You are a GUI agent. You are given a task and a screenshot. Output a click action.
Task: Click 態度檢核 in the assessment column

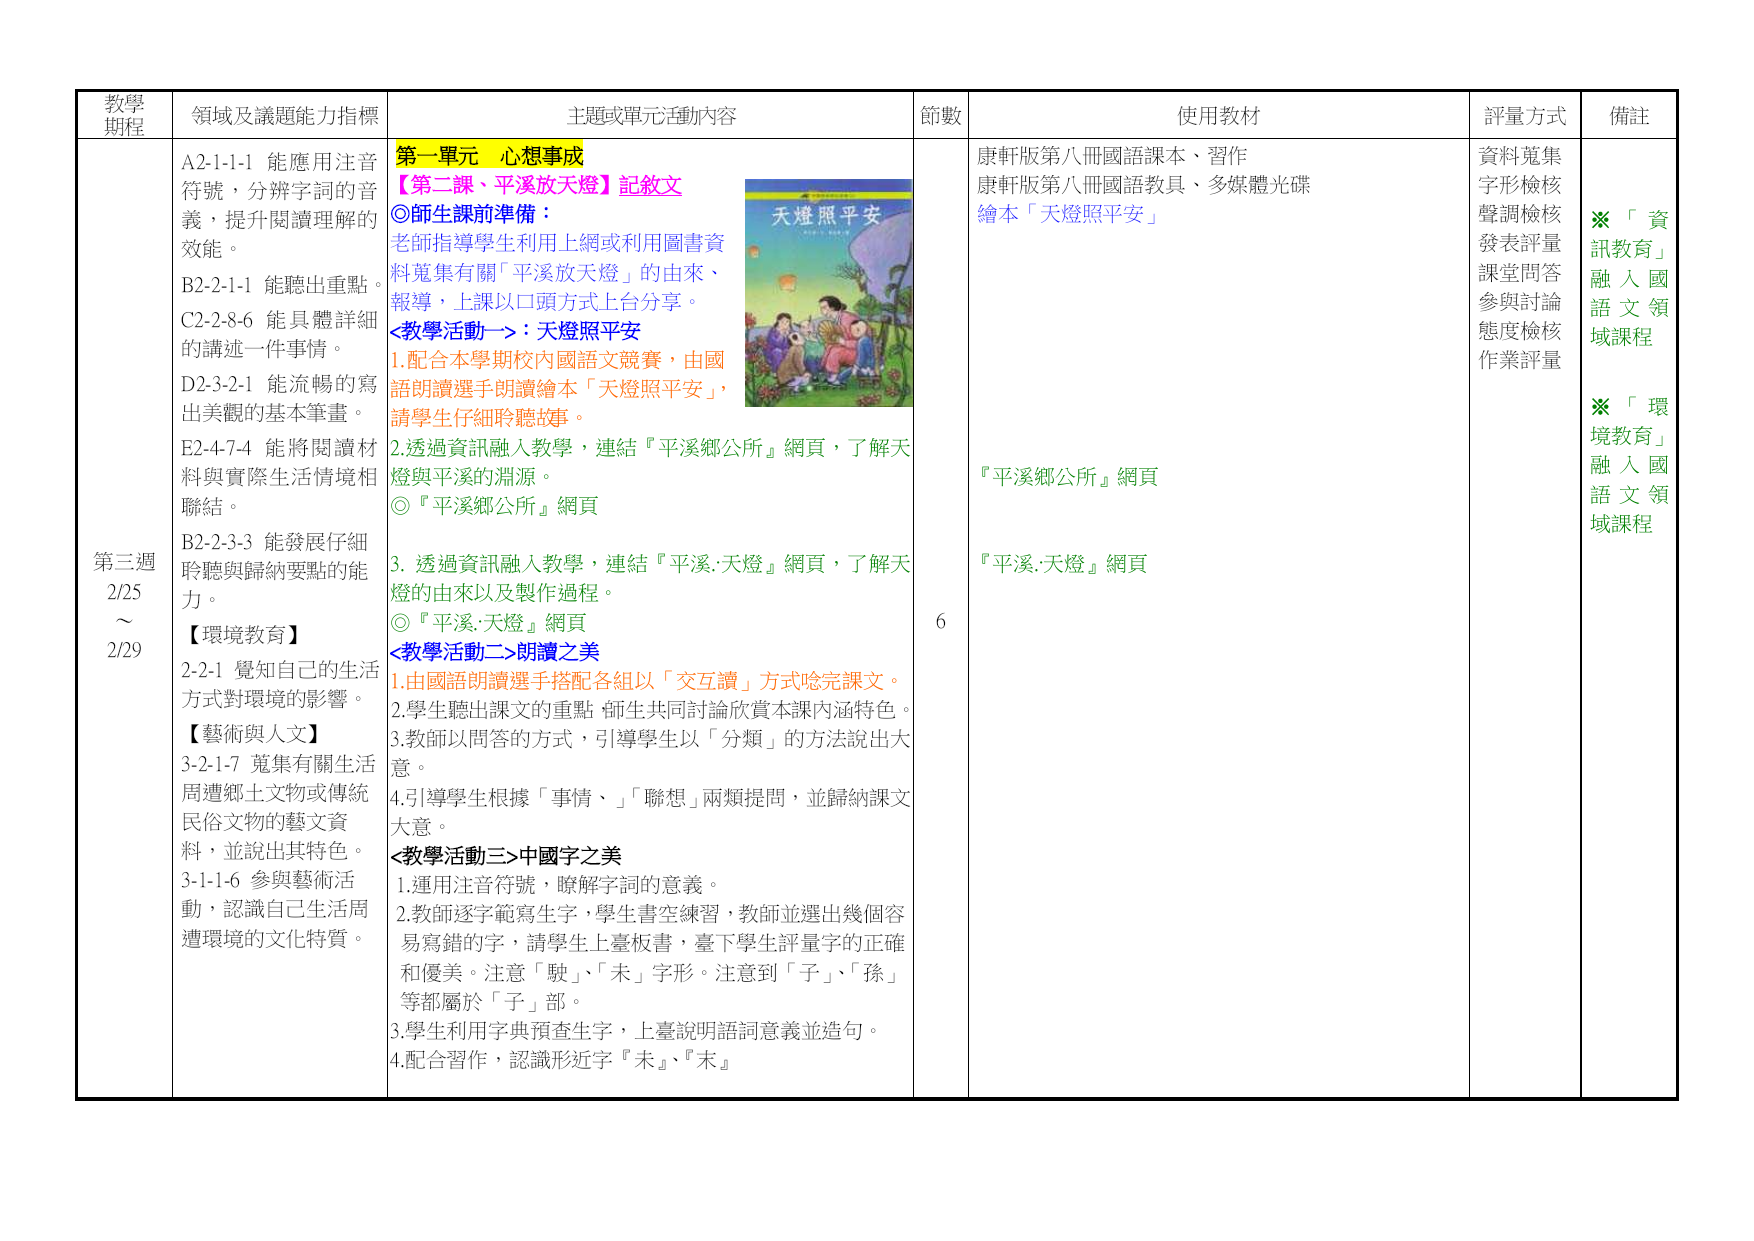[1520, 331]
